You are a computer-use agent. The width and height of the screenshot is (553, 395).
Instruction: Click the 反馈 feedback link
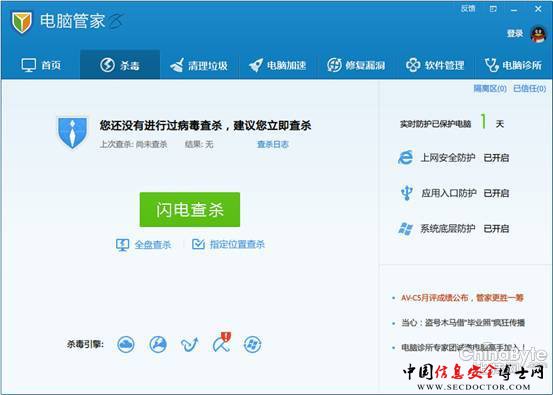[x=468, y=8]
